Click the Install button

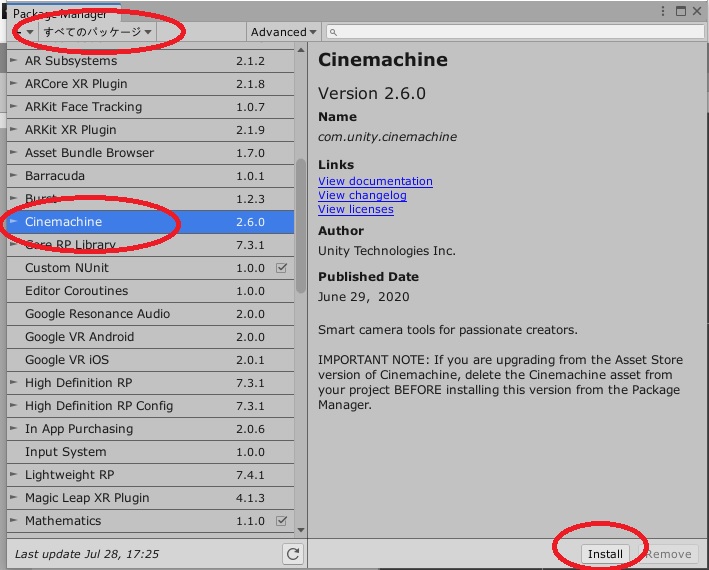point(605,554)
